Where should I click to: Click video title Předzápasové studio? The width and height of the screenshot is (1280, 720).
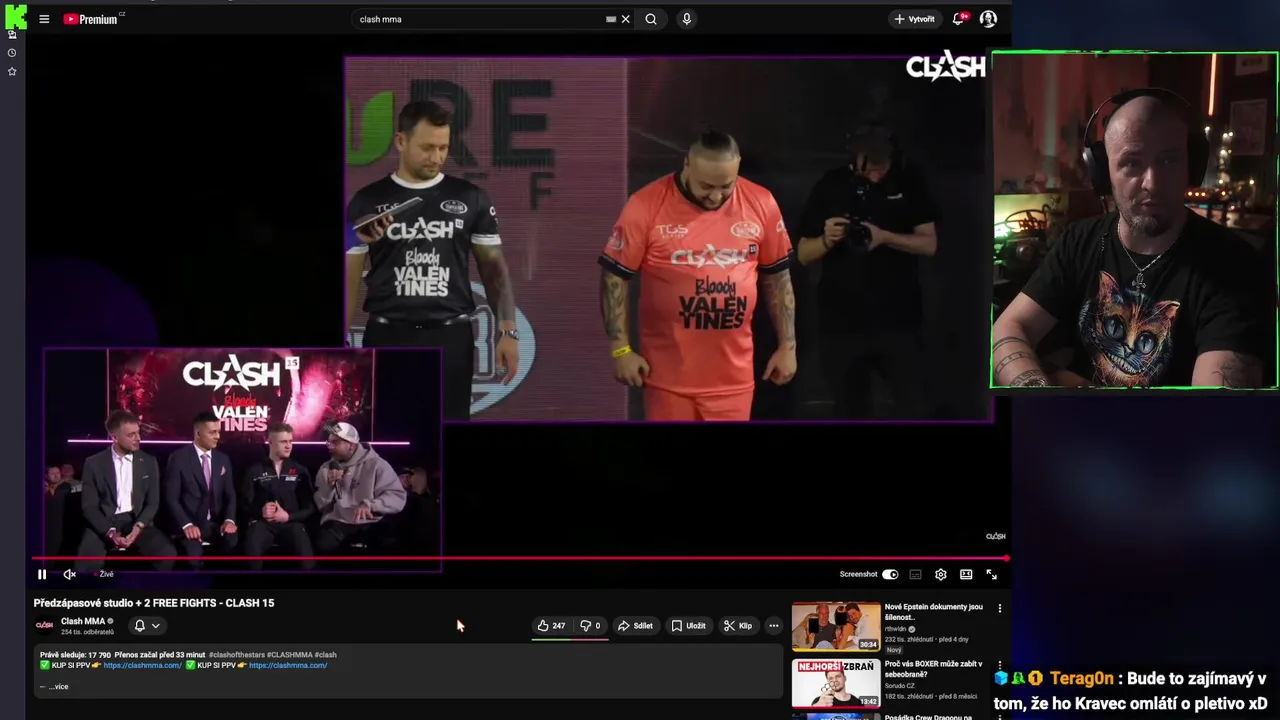click(x=154, y=603)
